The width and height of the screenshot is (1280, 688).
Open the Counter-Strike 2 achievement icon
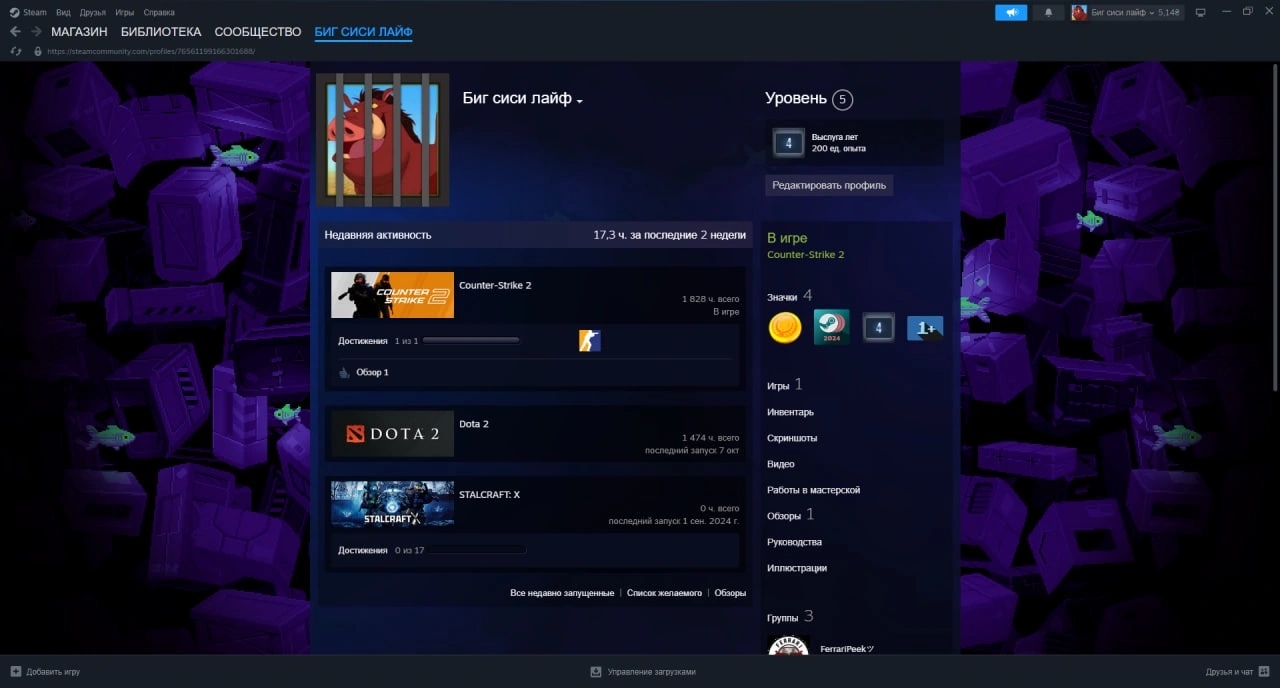pyautogui.click(x=590, y=341)
